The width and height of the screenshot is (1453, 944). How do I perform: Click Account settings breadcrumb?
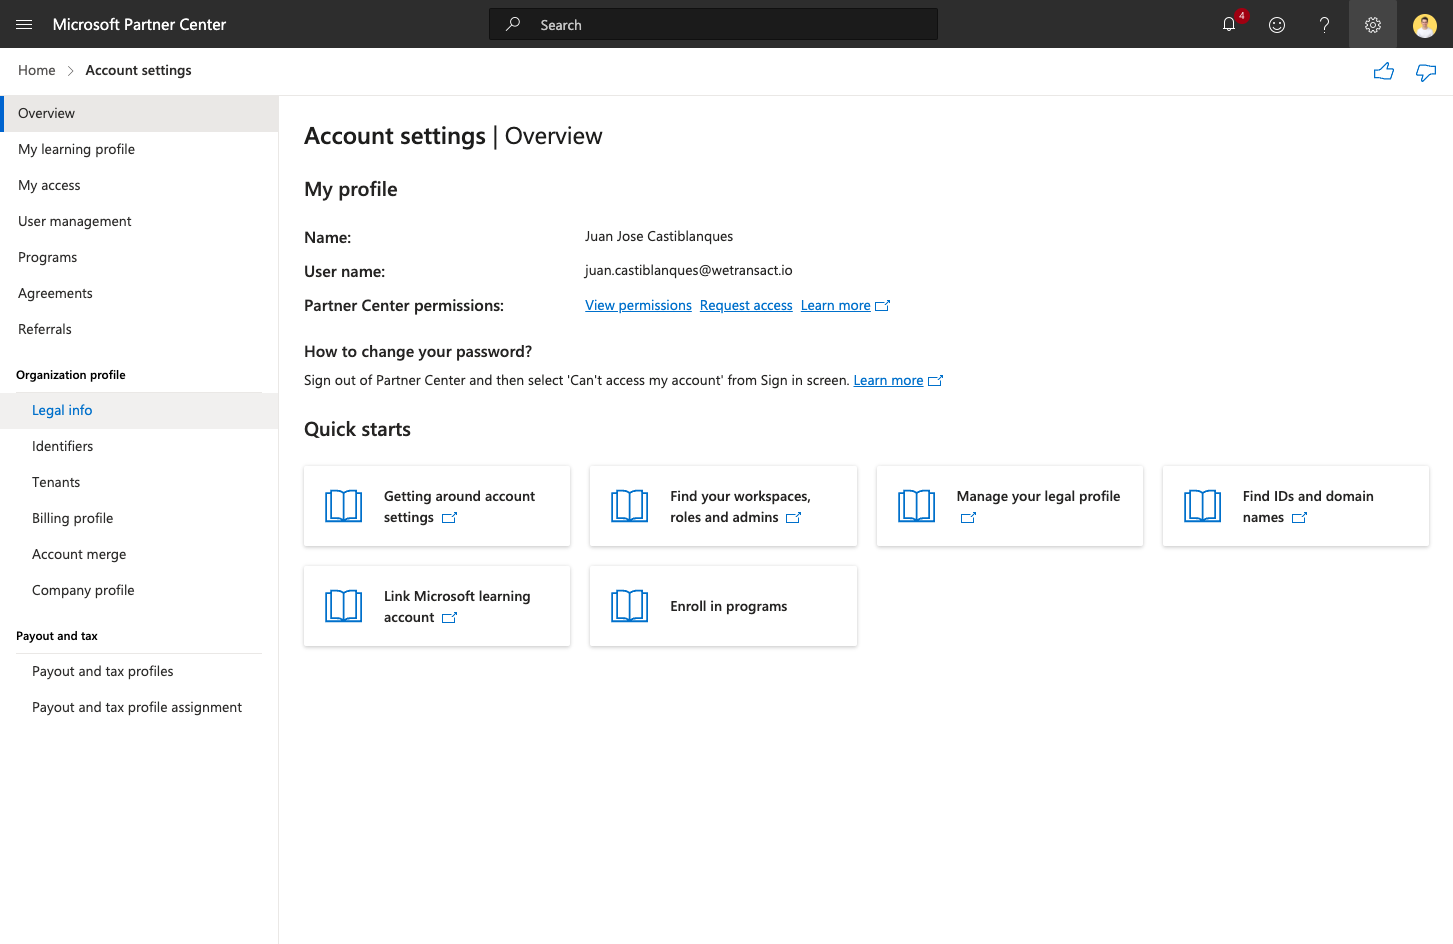point(138,70)
